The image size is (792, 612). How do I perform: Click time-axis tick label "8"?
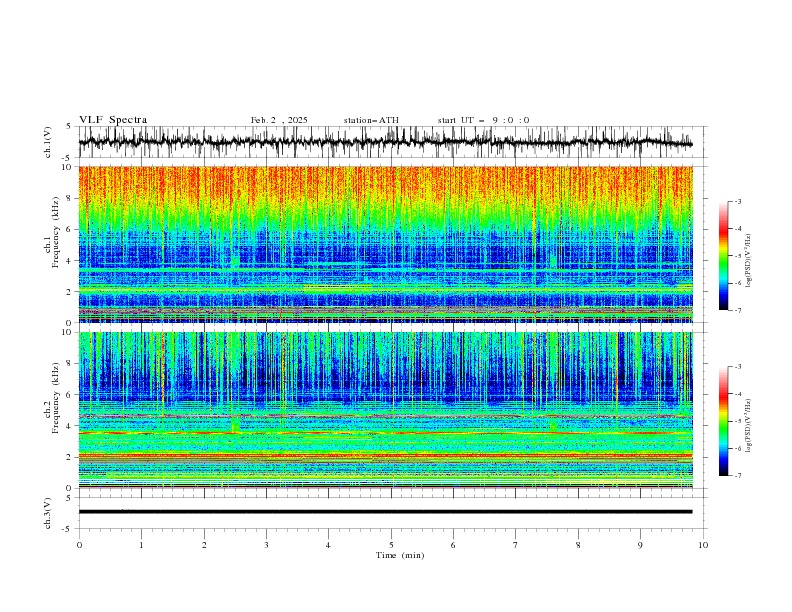(578, 545)
